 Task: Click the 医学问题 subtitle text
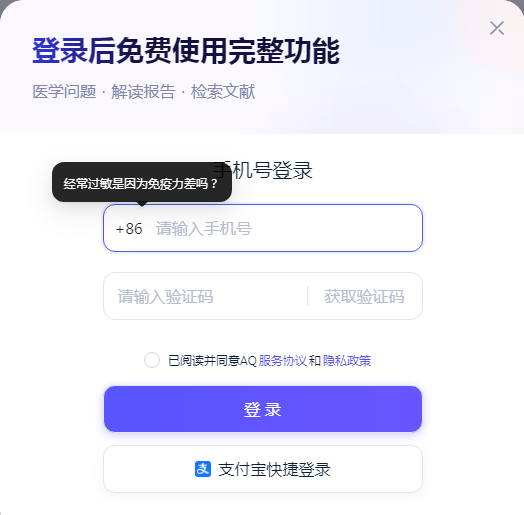[64, 92]
